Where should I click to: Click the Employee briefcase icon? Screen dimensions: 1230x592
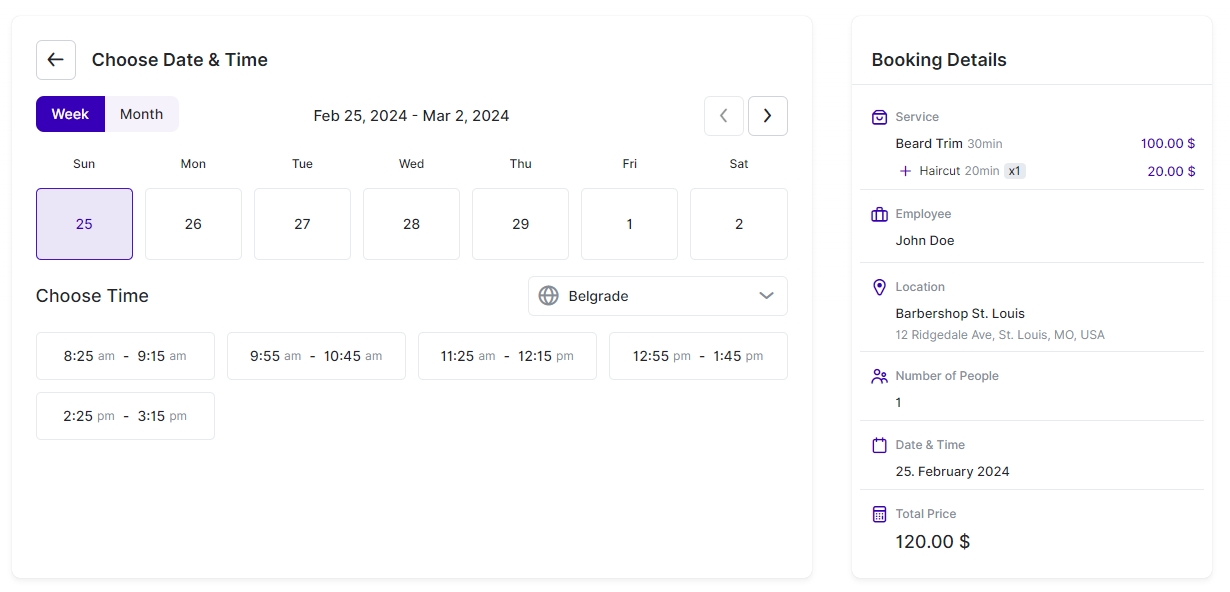click(x=879, y=214)
